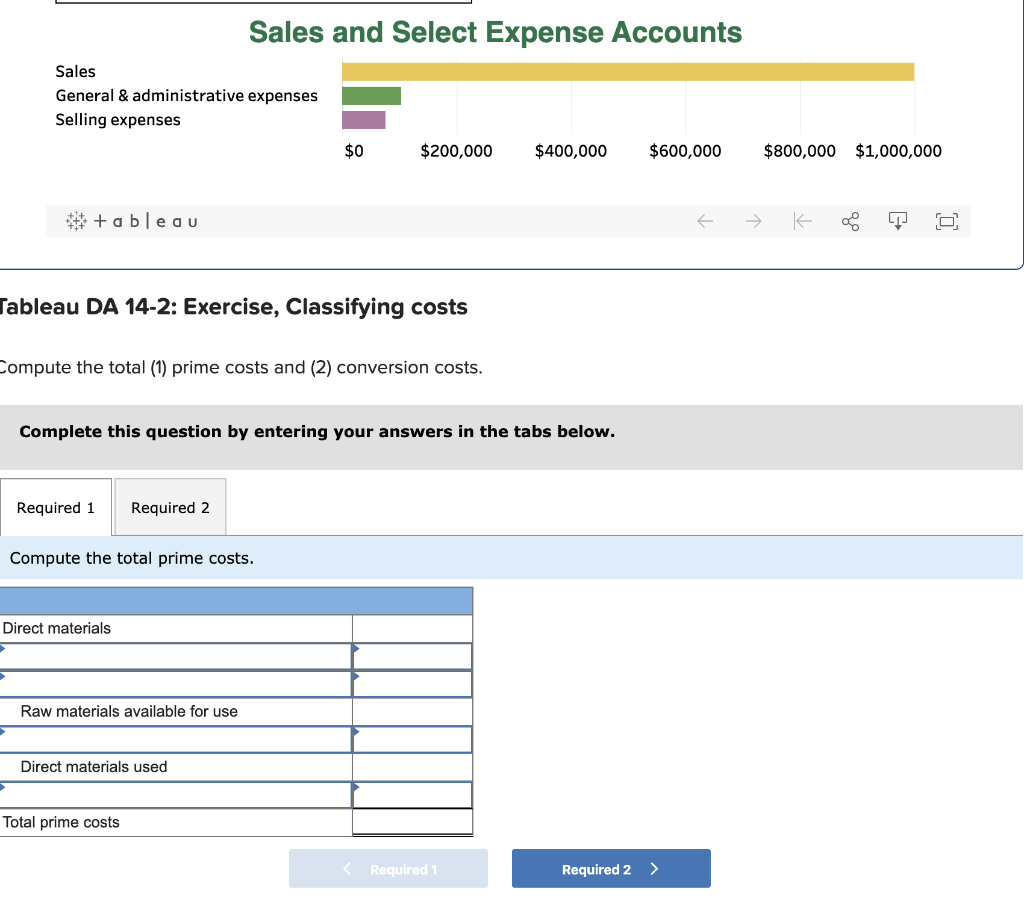Viewport: 1024px width, 919px height.
Task: Click the Direct materials used label
Action: [x=94, y=767]
